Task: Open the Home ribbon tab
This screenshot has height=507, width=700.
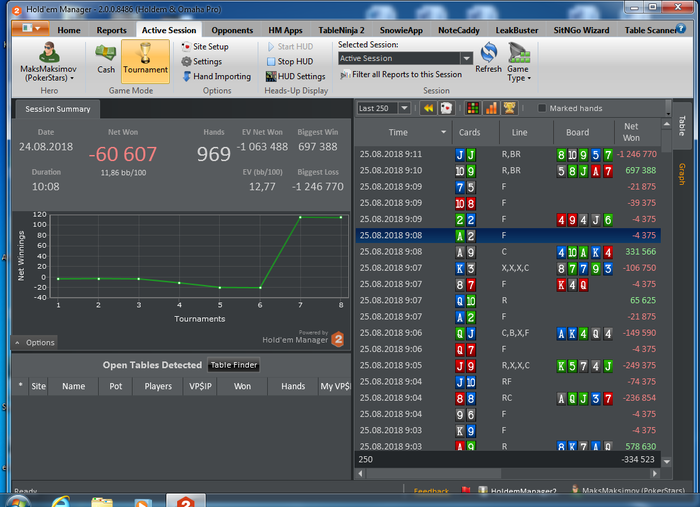Action: (69, 30)
